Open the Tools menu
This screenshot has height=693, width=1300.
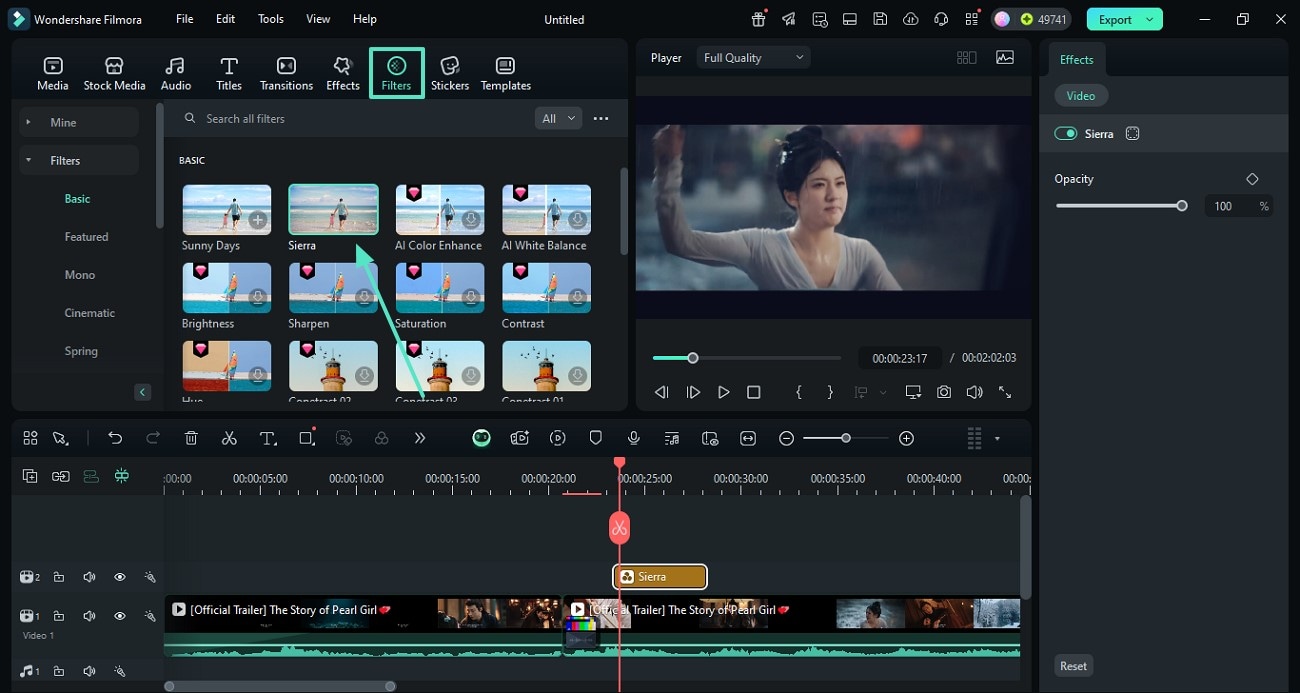coord(271,19)
